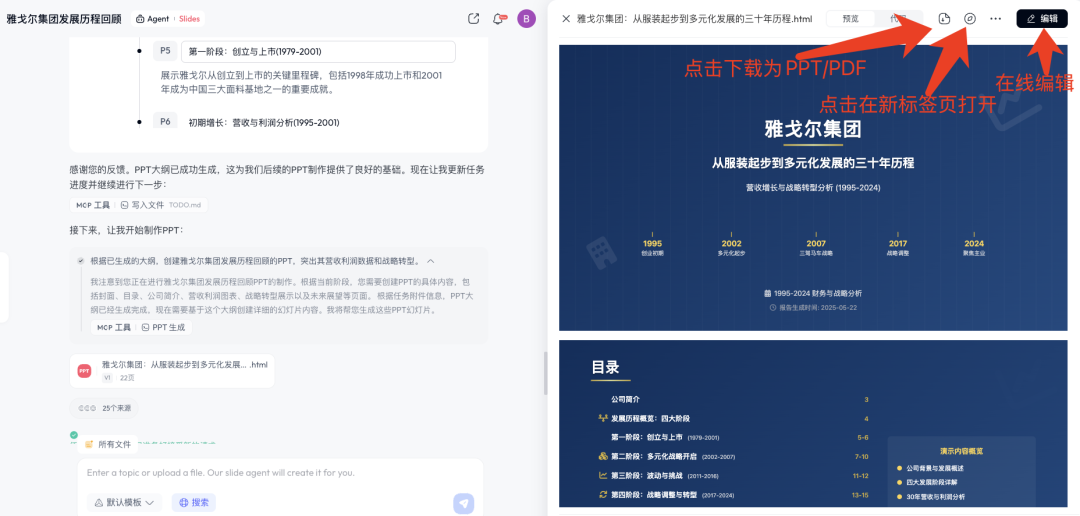Click the send message paper-plane button
This screenshot has width=1080, height=516.
(464, 503)
